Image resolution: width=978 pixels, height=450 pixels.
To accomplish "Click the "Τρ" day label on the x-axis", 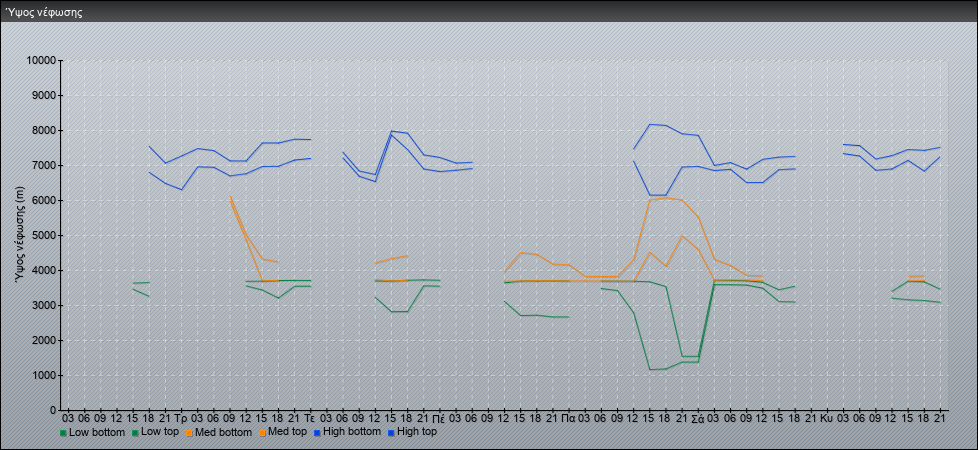I will [x=181, y=418].
